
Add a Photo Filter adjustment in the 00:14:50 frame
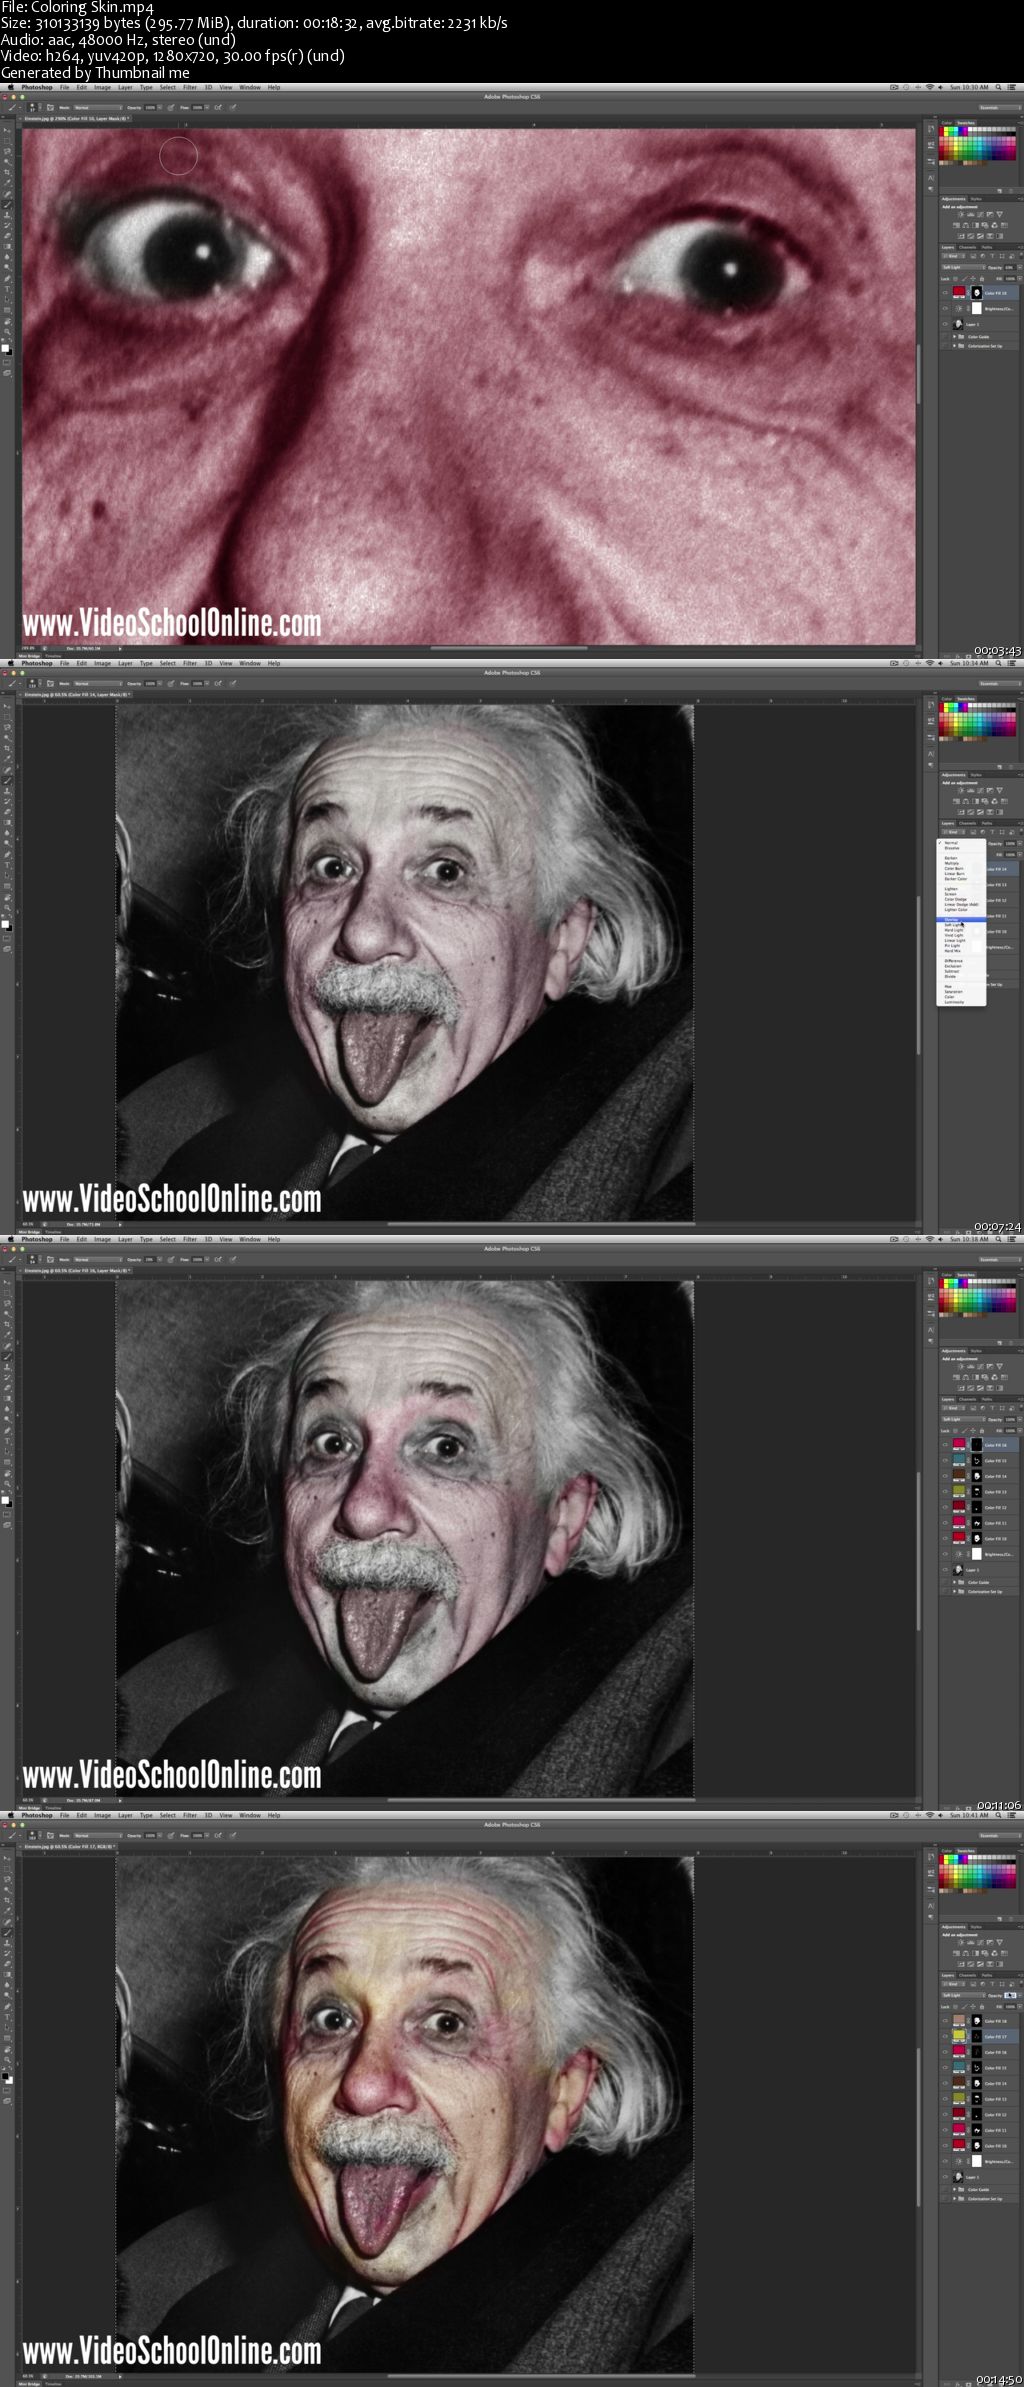click(985, 1953)
